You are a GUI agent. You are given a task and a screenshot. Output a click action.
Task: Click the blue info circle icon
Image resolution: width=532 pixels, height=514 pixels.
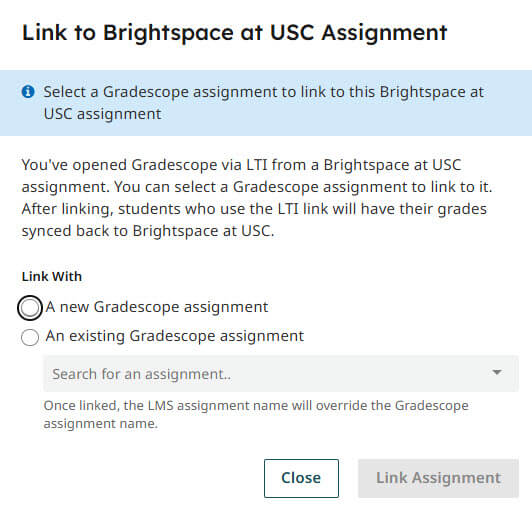[28, 92]
